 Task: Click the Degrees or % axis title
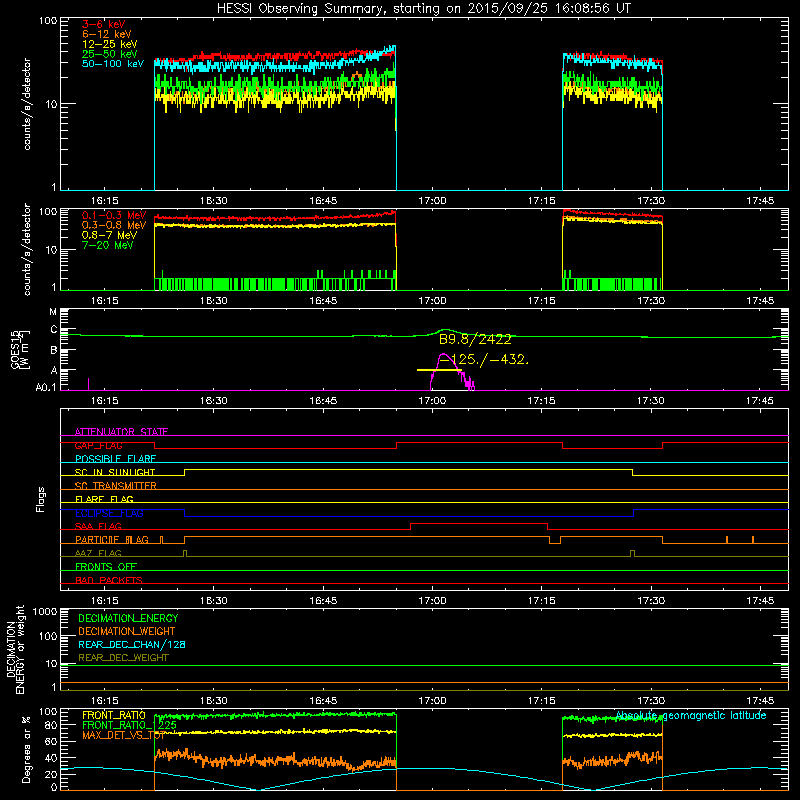[26, 749]
